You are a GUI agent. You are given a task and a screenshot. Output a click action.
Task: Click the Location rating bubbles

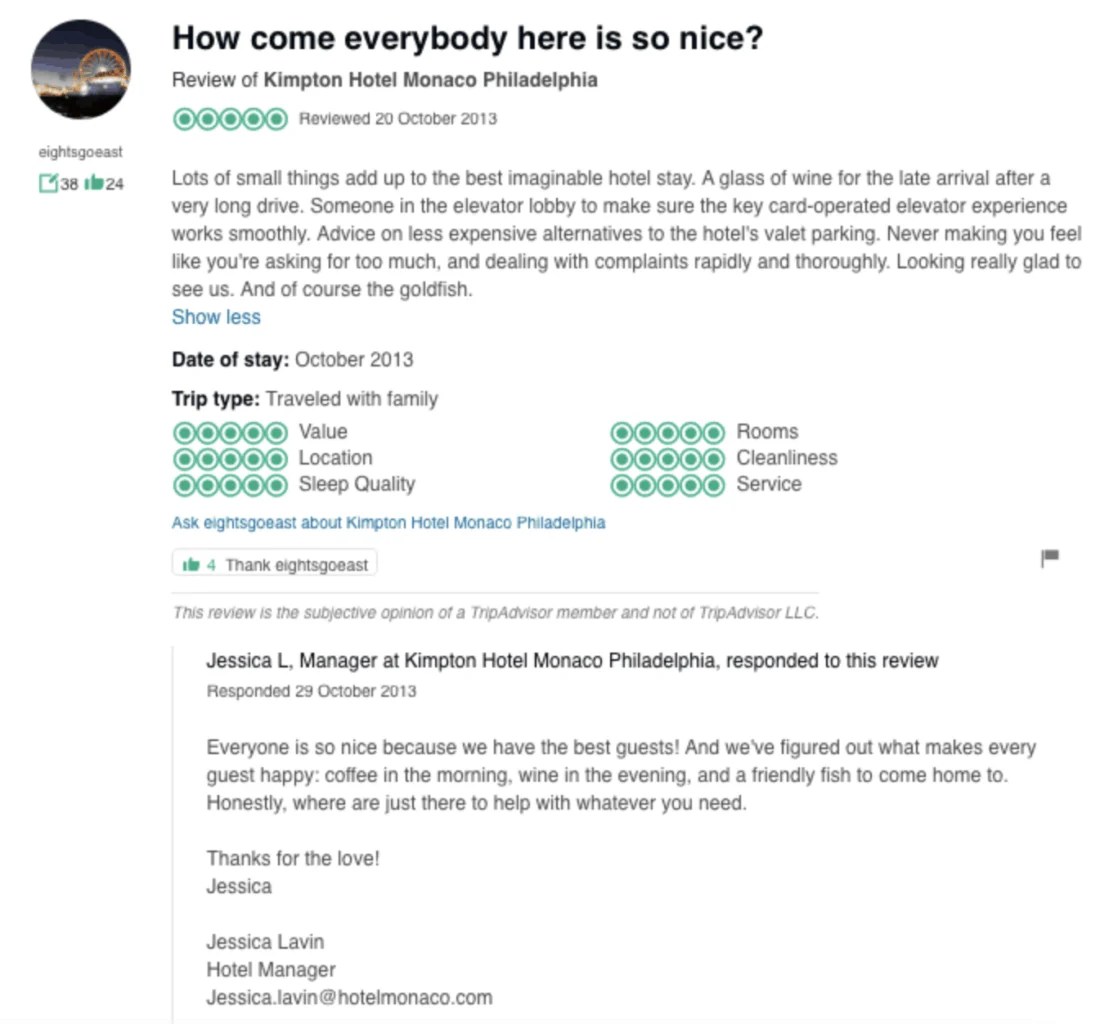[x=230, y=458]
